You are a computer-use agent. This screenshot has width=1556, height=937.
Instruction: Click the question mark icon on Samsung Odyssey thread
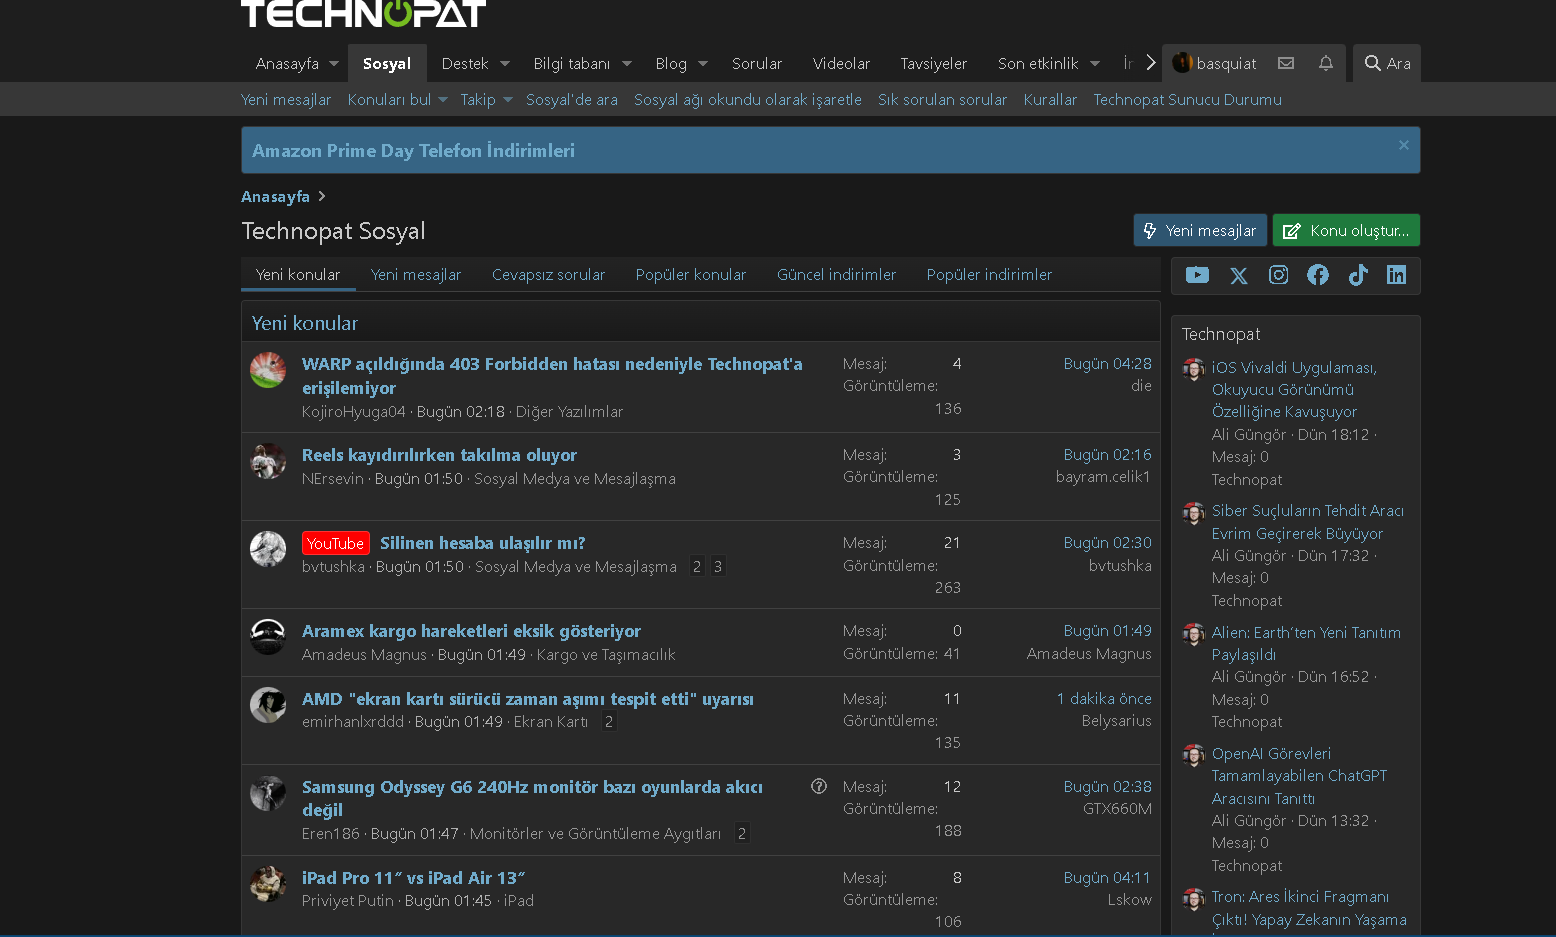[x=819, y=786]
